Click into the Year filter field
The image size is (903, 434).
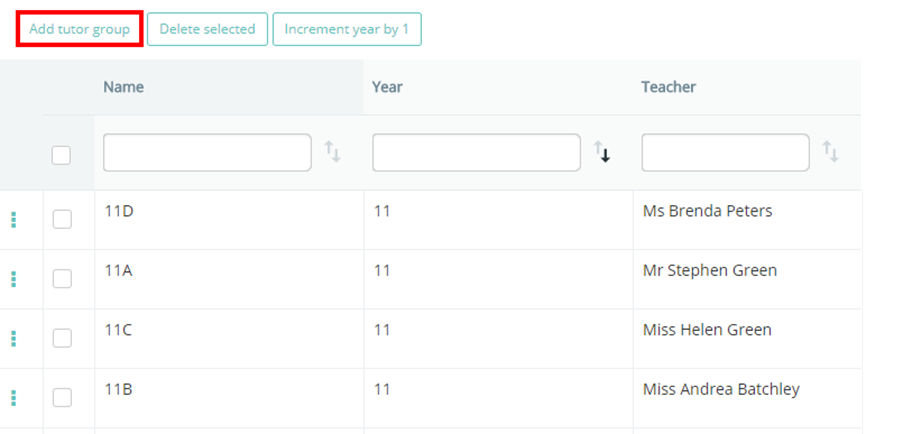[x=476, y=153]
